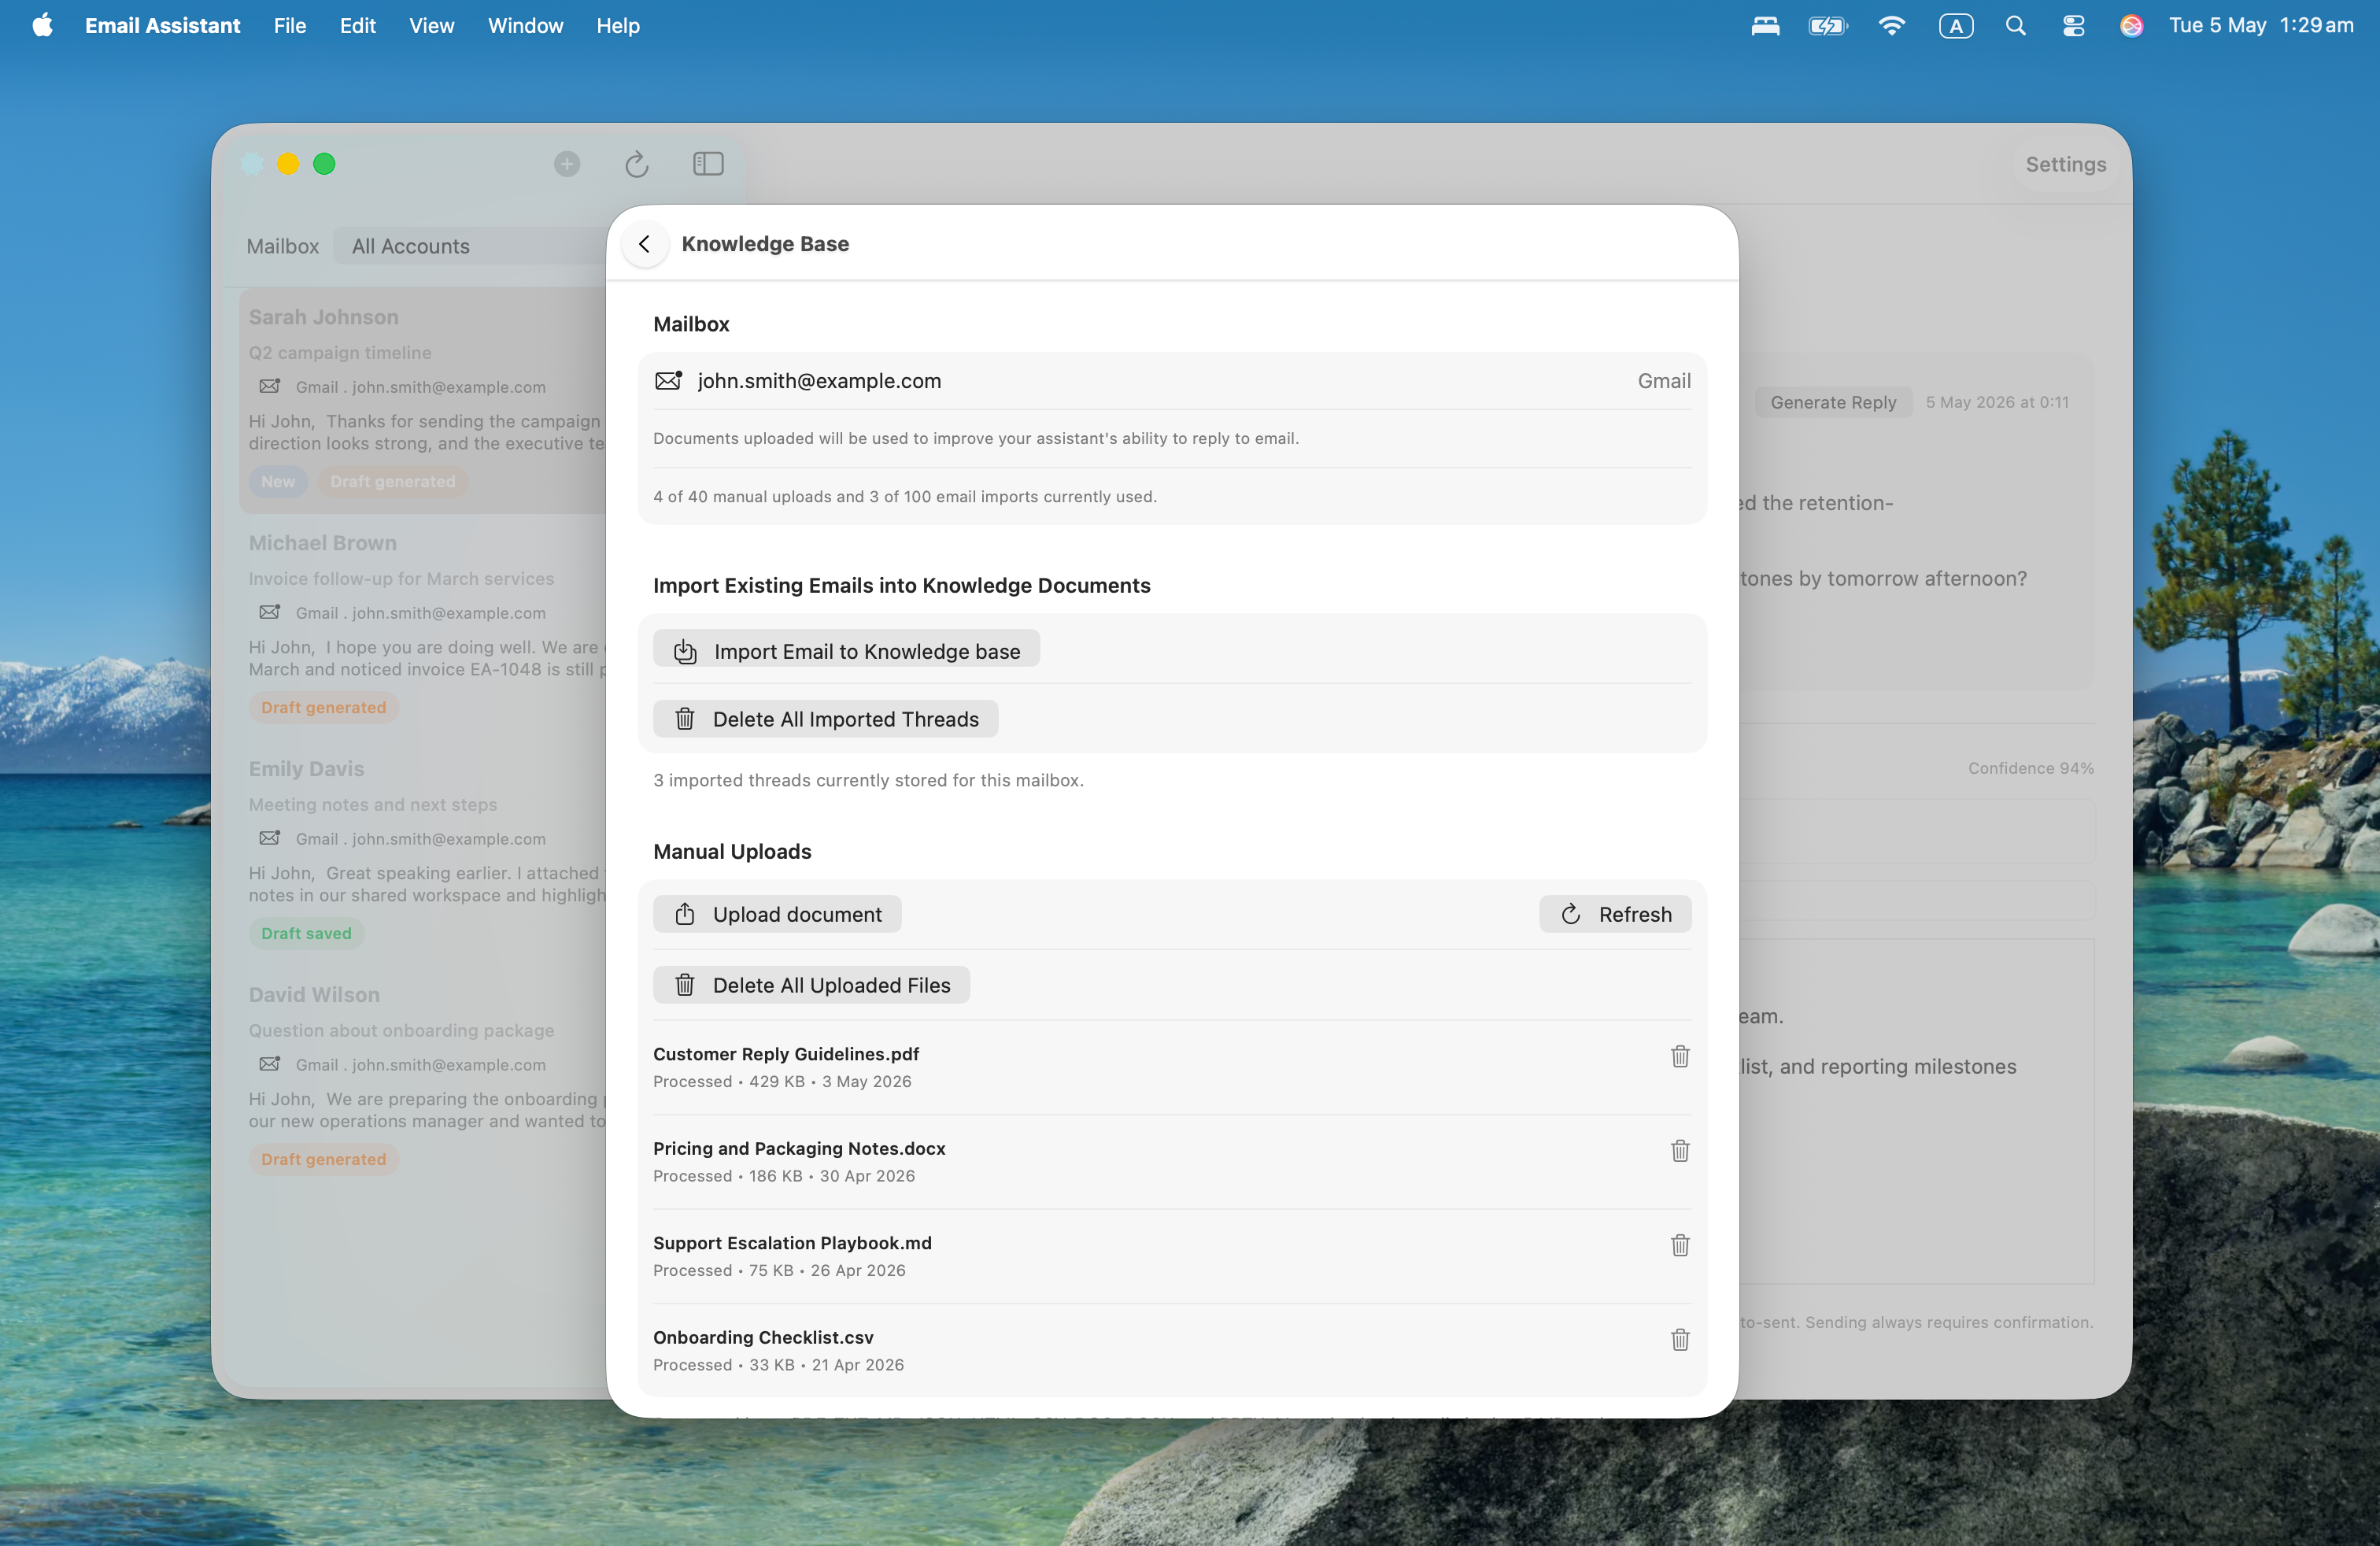Click the Upload document button
Image resolution: width=2380 pixels, height=1546 pixels.
click(777, 914)
